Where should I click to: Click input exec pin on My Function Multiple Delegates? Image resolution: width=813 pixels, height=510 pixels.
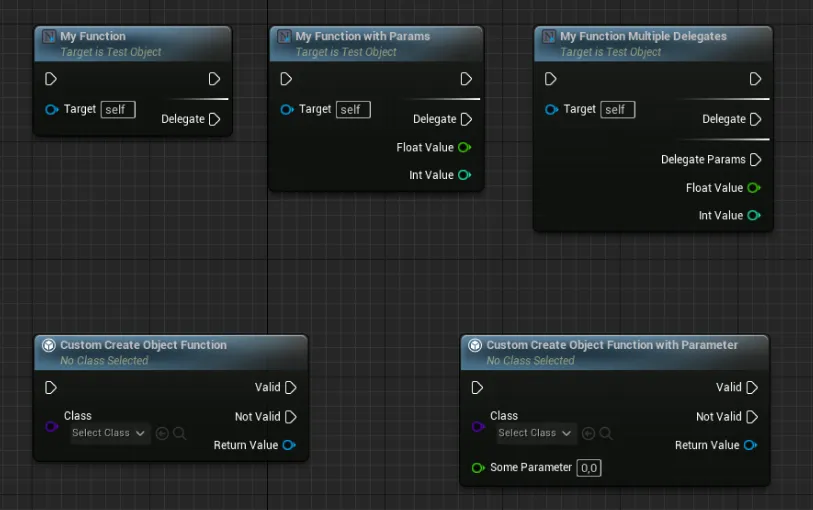pyautogui.click(x=551, y=79)
